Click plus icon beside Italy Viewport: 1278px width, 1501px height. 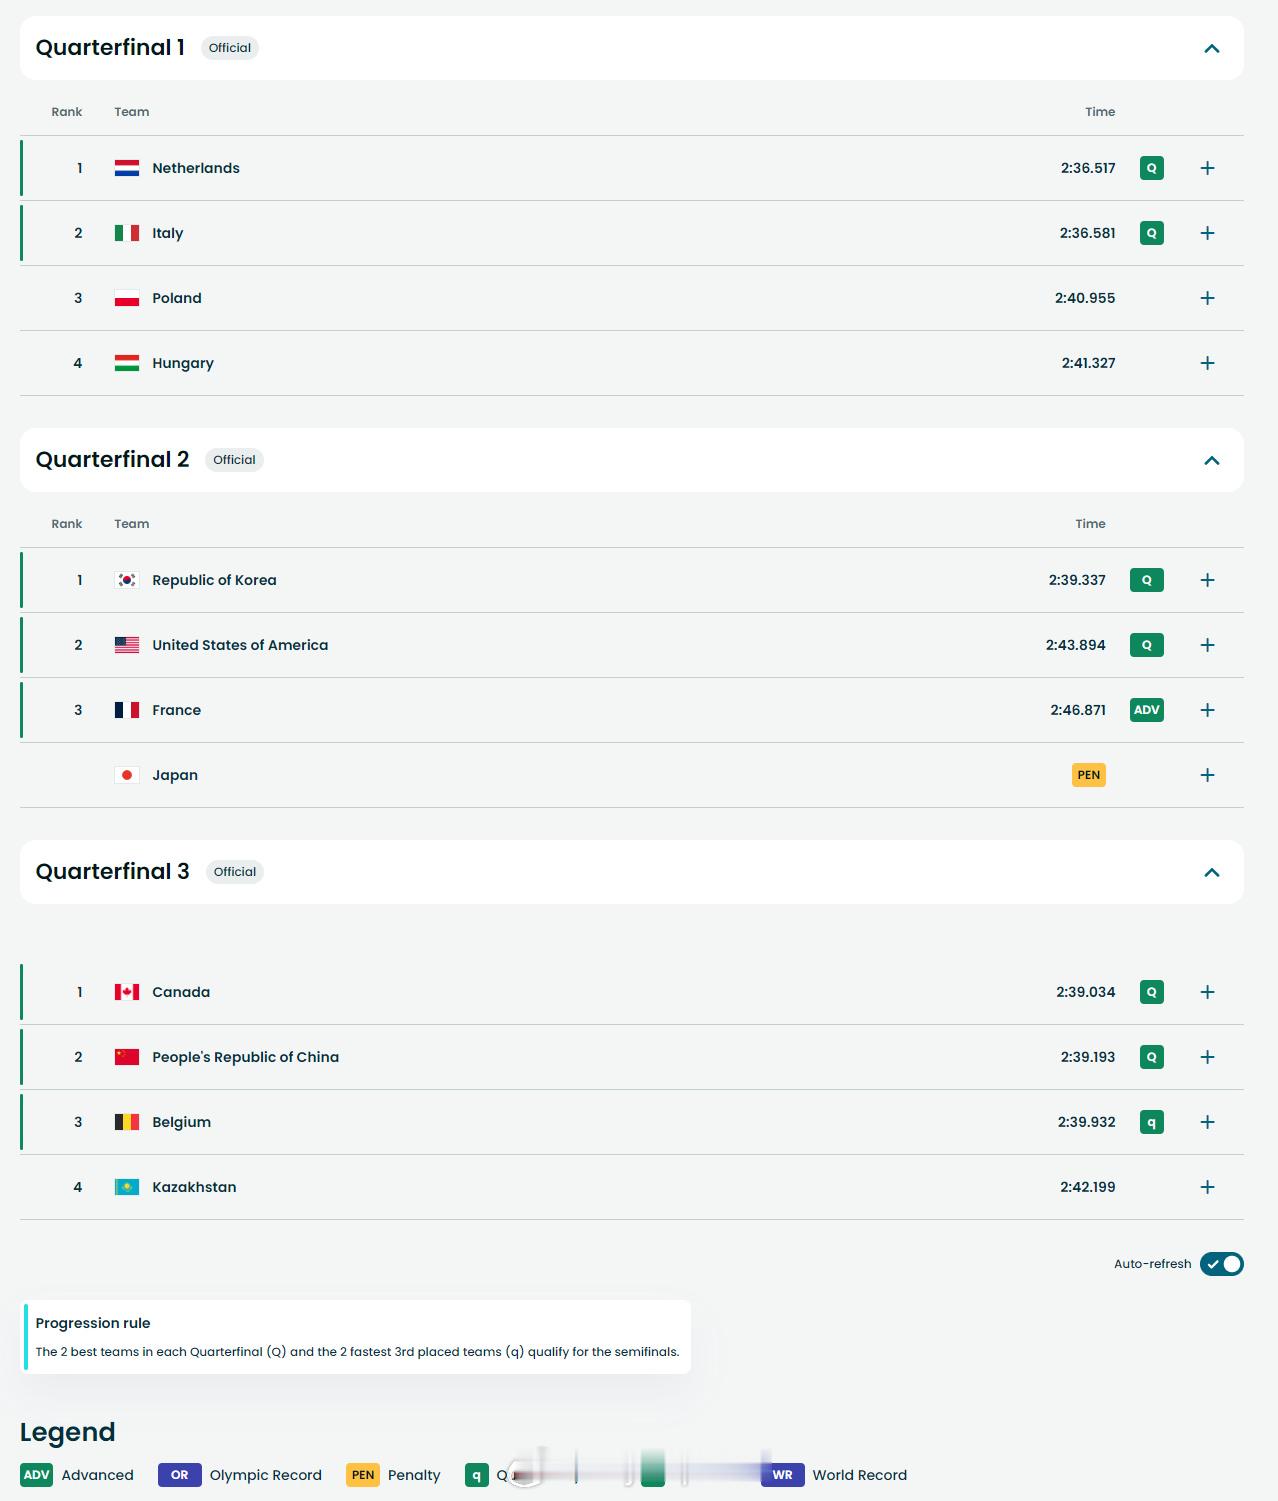pos(1207,233)
